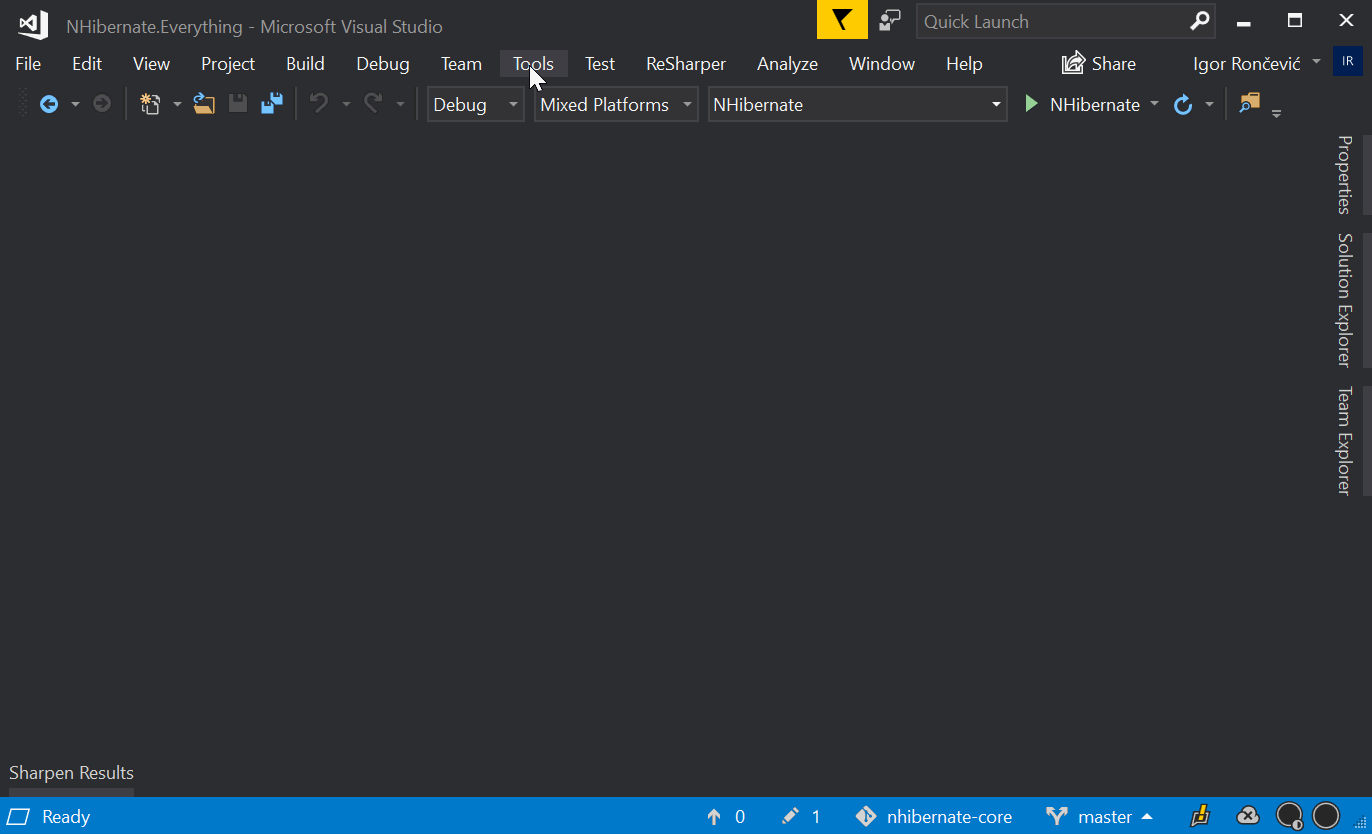Click the toolbar drag grip handle
The width and height of the screenshot is (1372, 834).
[x=24, y=104]
